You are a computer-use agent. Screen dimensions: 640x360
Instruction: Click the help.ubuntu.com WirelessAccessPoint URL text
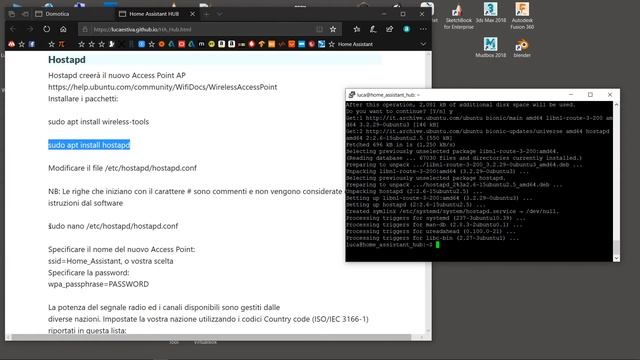[x=162, y=87]
